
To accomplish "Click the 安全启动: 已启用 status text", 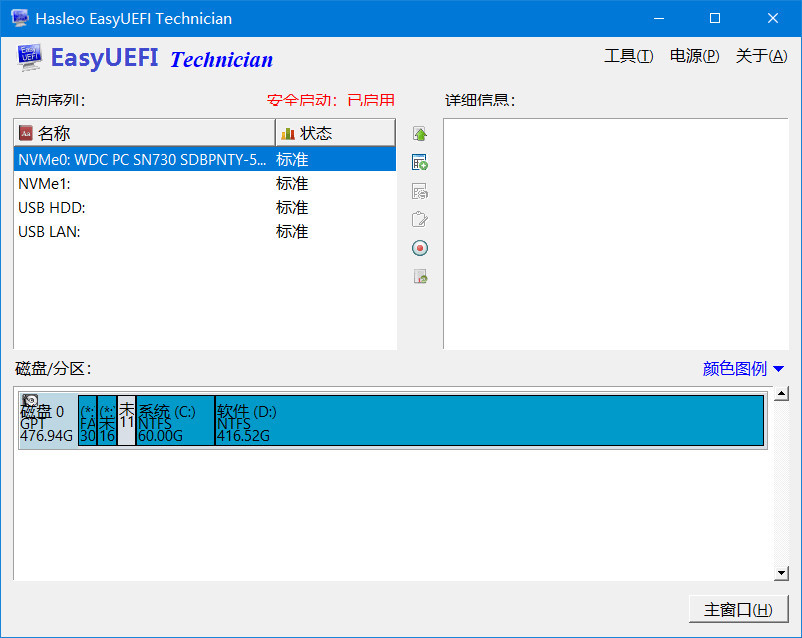I will (330, 100).
